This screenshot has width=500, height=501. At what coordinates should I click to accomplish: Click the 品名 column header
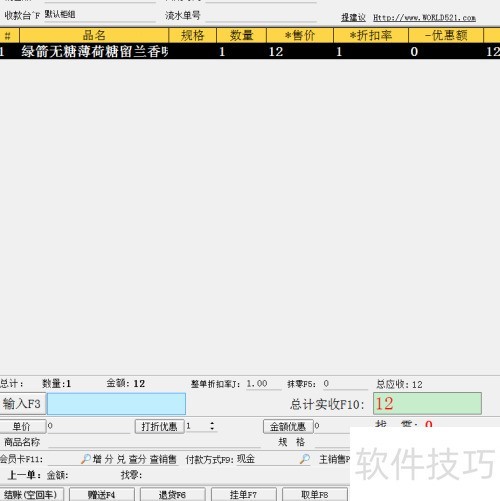[x=94, y=35]
